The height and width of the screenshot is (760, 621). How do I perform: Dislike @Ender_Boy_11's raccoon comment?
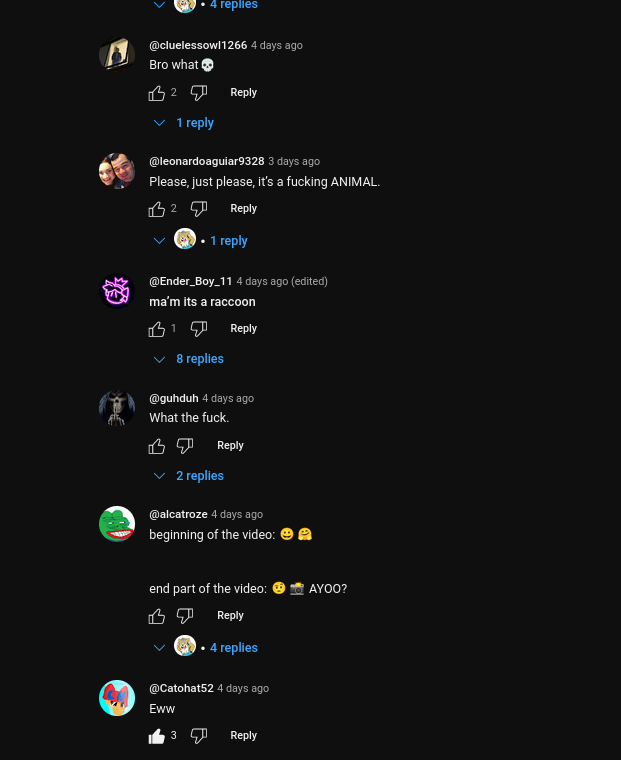[199, 329]
